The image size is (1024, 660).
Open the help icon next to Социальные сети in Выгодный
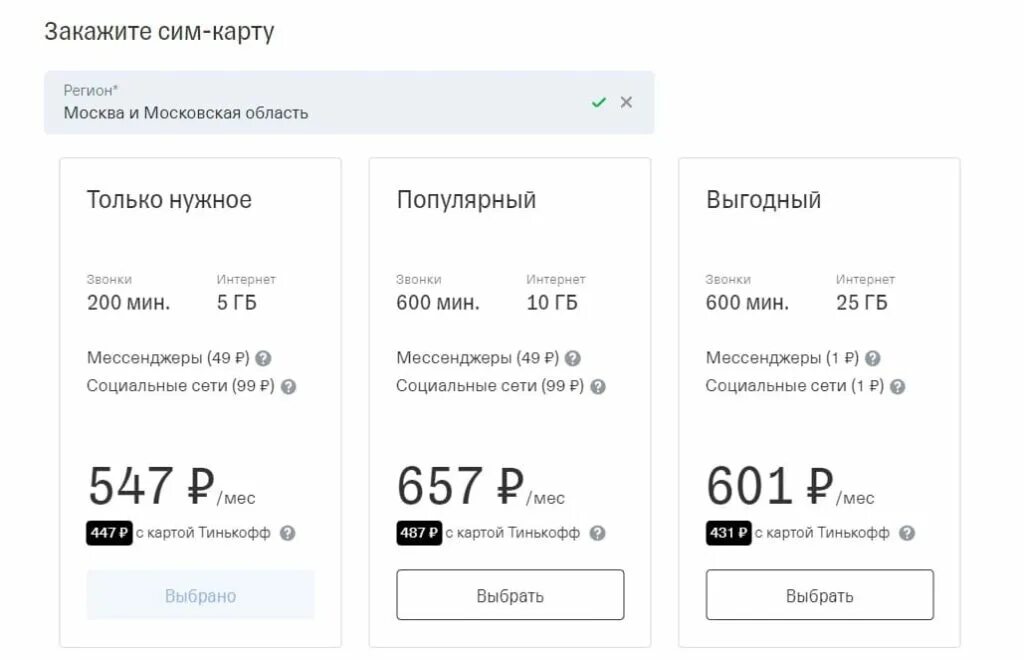coord(897,386)
